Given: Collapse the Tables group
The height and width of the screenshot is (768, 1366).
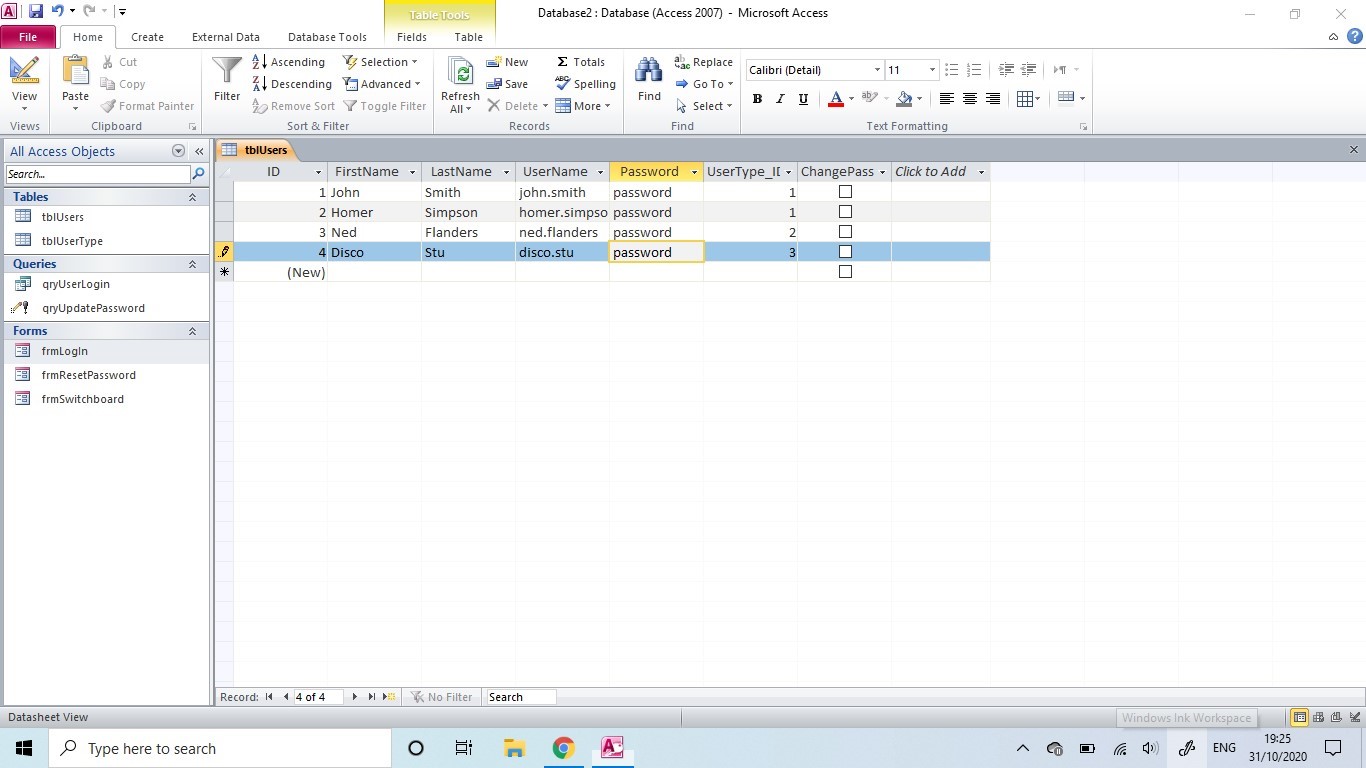Looking at the screenshot, I should point(192,197).
